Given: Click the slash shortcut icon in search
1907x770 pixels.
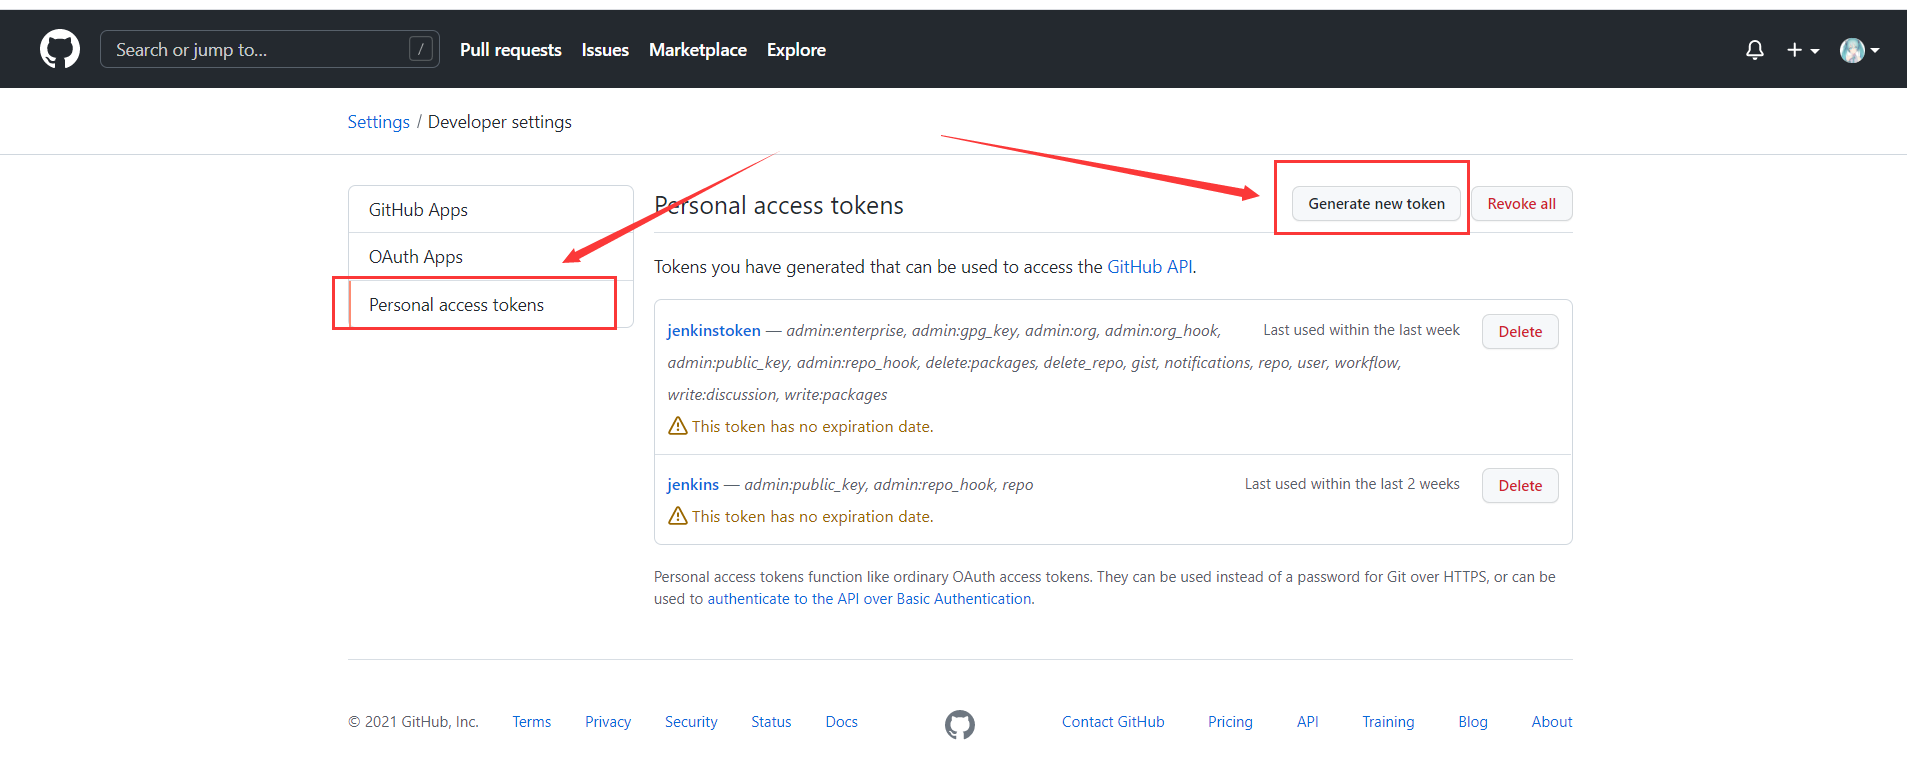Looking at the screenshot, I should [421, 49].
